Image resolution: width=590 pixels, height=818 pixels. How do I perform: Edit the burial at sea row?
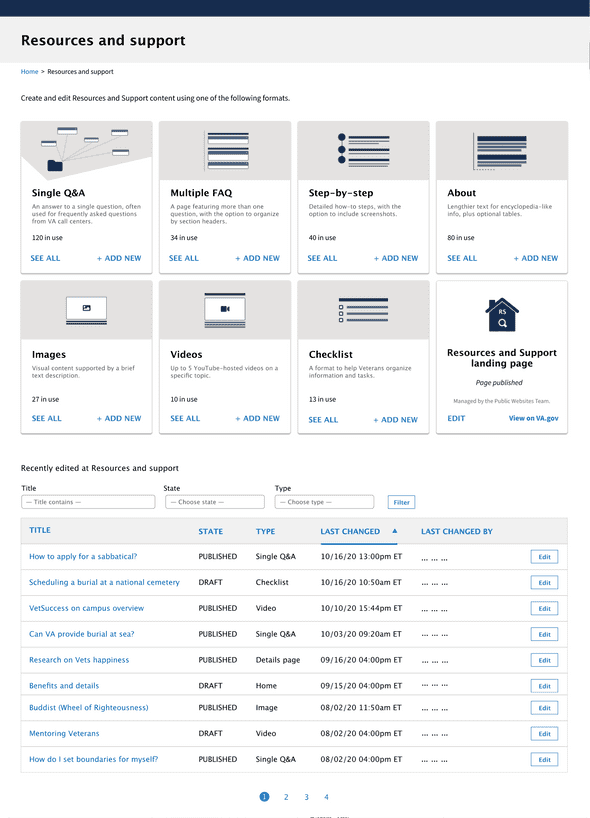pyautogui.click(x=544, y=634)
